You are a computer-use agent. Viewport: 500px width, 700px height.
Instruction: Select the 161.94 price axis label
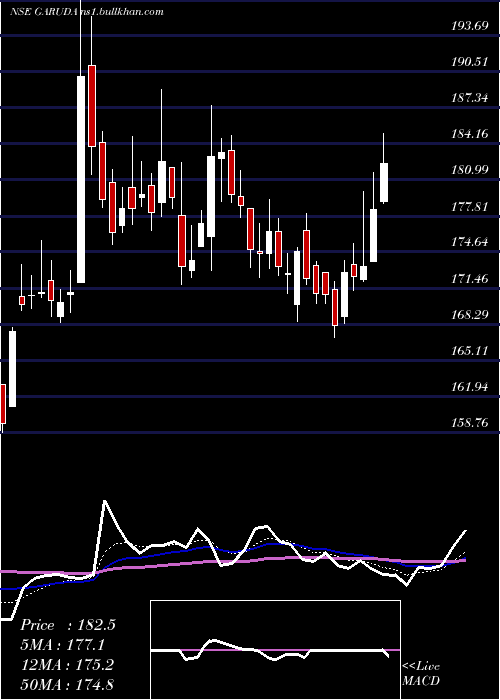[470, 387]
